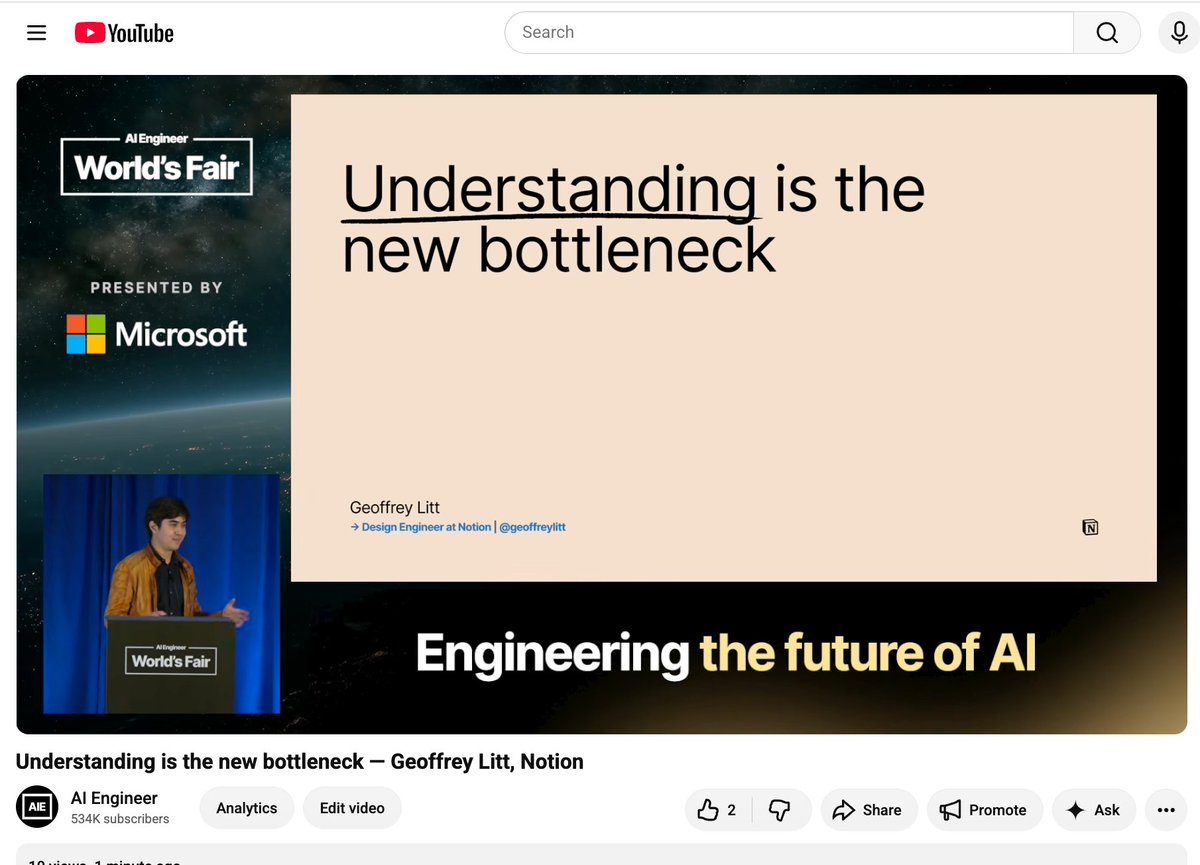Open the AI Engineer channel avatar
Viewport: 1200px width, 865px height.
(37, 807)
